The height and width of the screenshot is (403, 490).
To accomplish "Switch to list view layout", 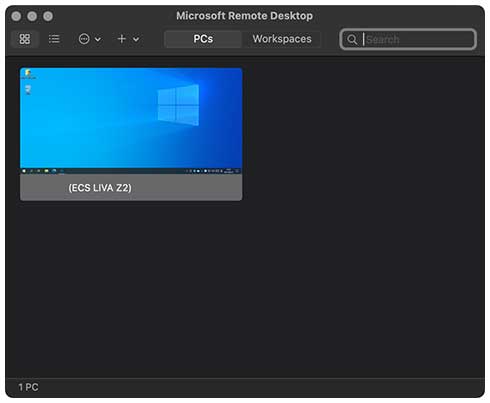I will point(54,39).
